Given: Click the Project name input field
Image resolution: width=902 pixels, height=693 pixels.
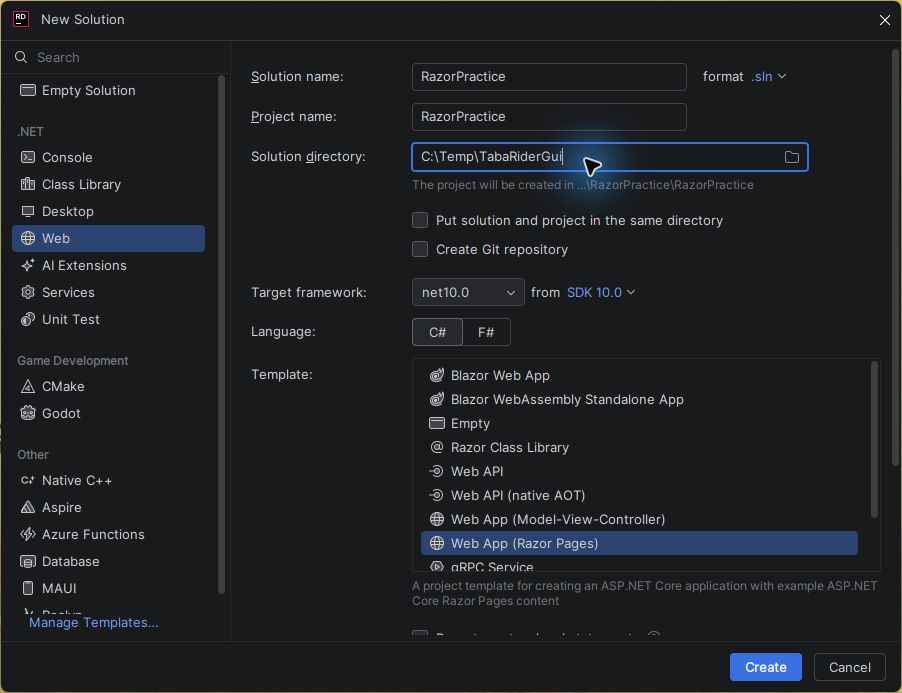Looking at the screenshot, I should (549, 117).
